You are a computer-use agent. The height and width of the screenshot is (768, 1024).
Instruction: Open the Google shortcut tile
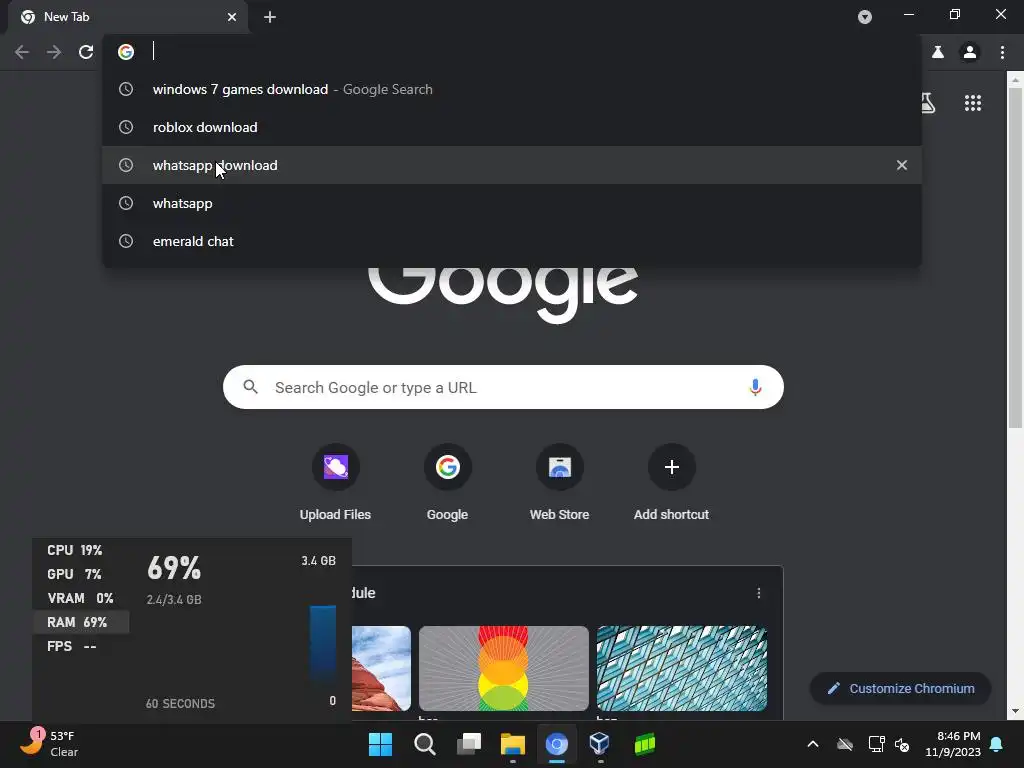447,483
